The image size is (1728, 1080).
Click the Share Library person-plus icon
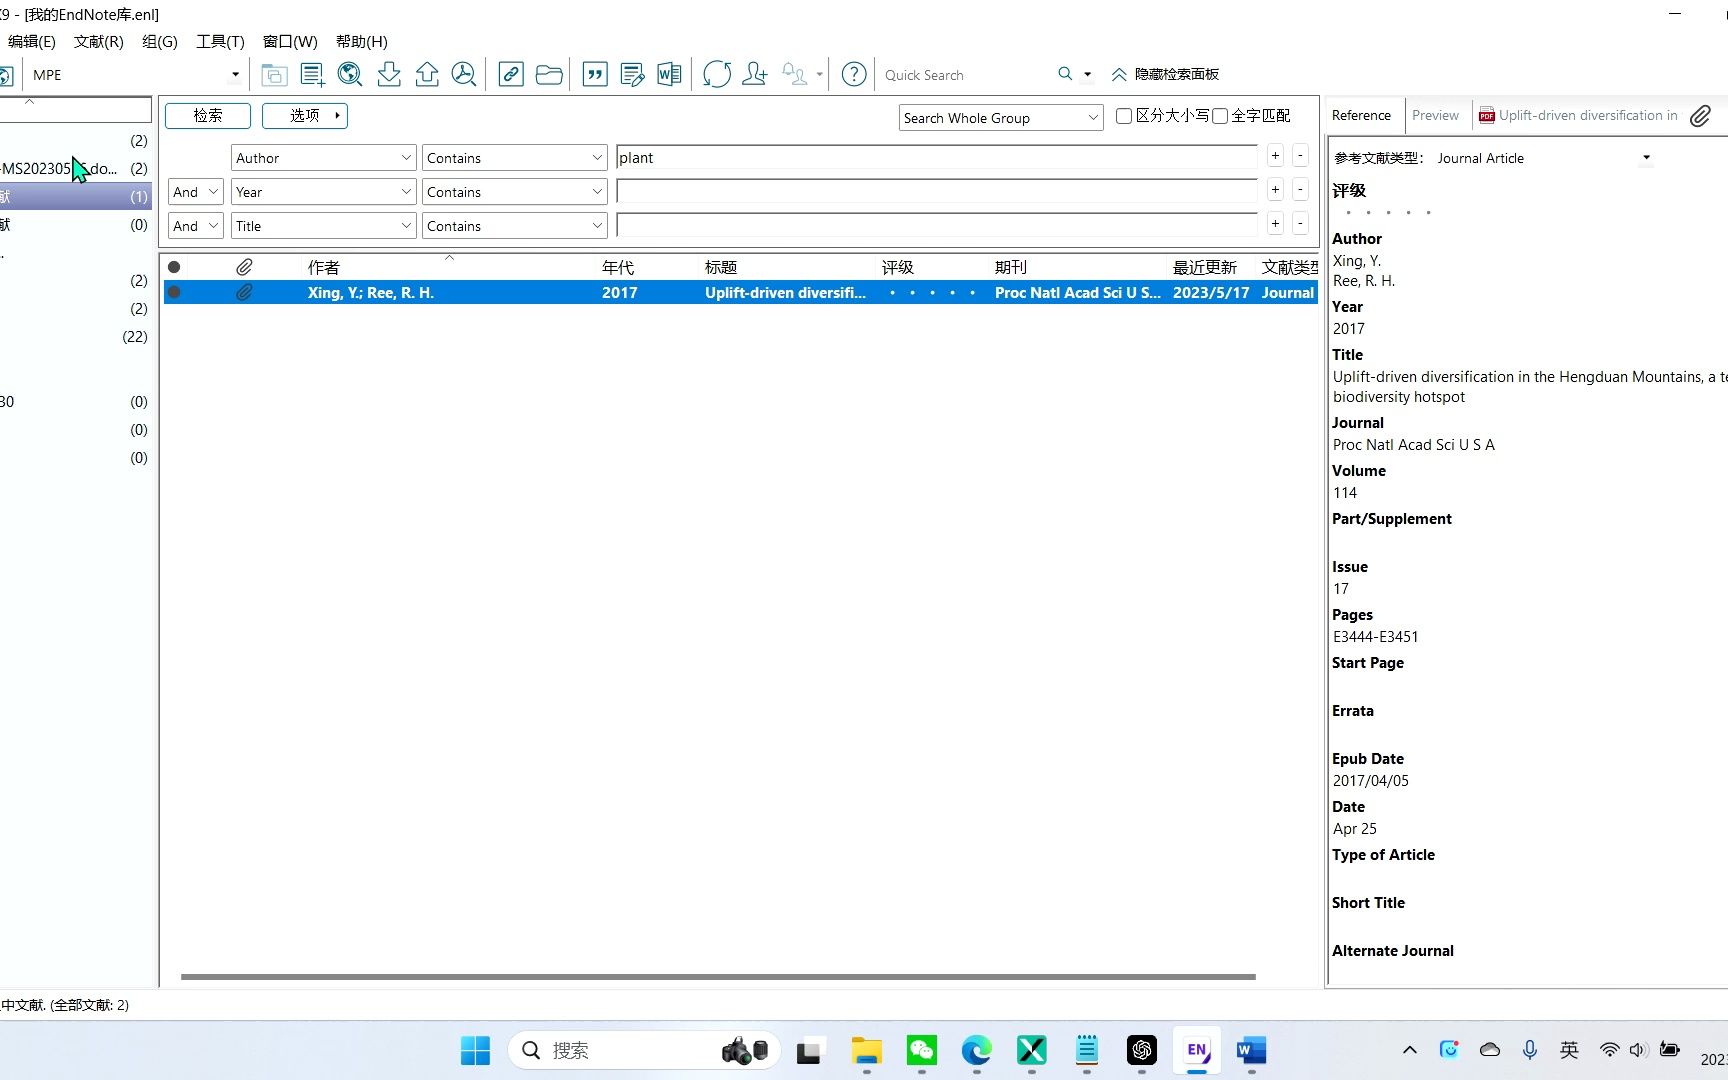pyautogui.click(x=755, y=74)
